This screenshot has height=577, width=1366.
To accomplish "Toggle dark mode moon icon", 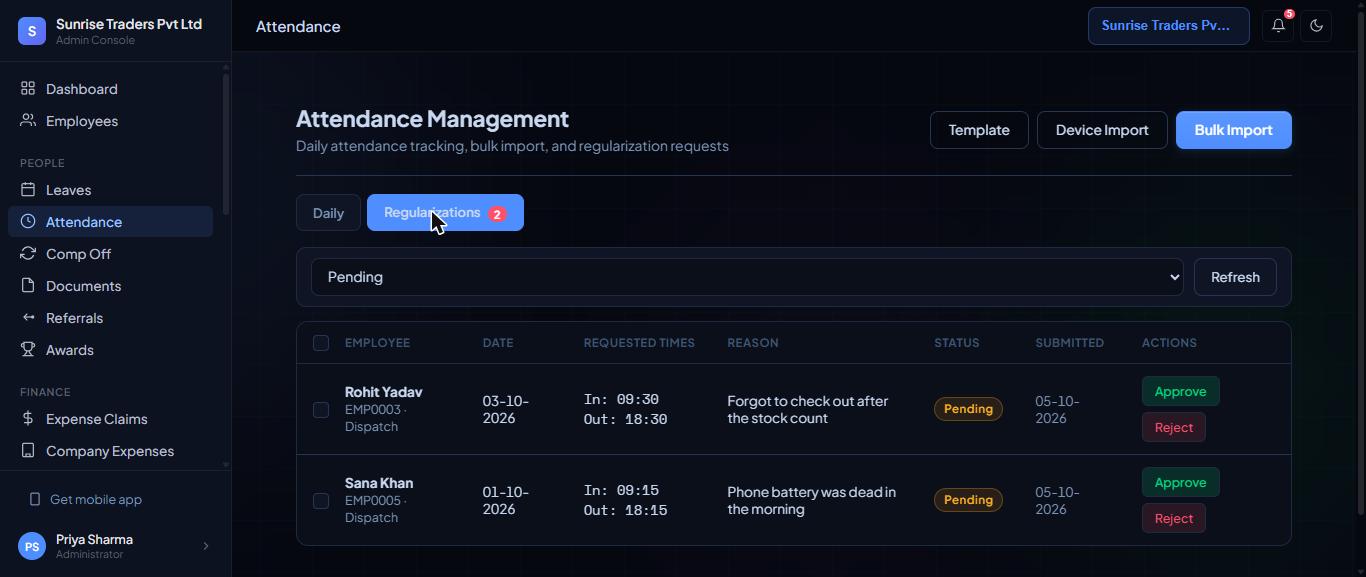I will [x=1316, y=26].
